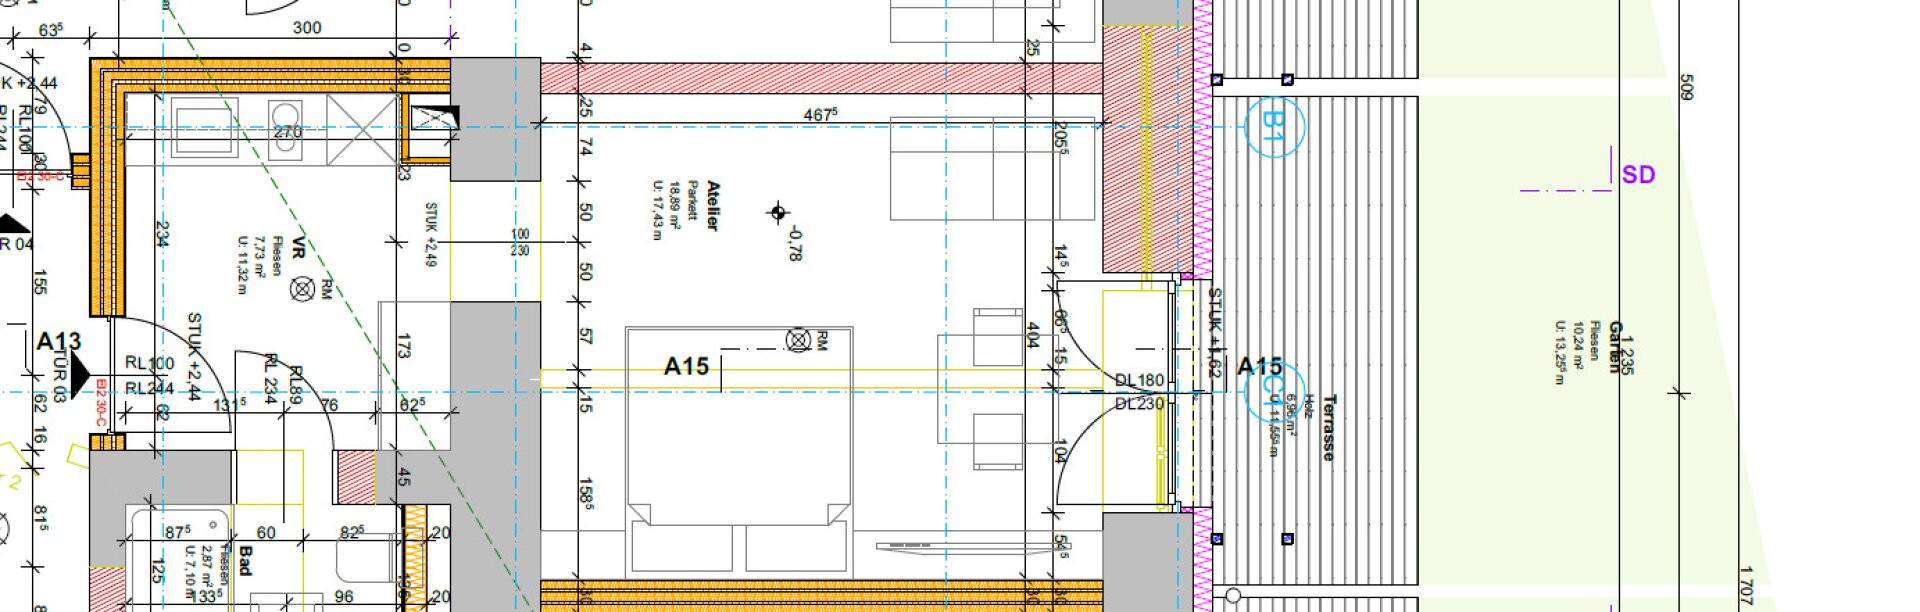Click the 270 dimension in the kitchen
This screenshot has width=1920, height=612.
(x=288, y=132)
